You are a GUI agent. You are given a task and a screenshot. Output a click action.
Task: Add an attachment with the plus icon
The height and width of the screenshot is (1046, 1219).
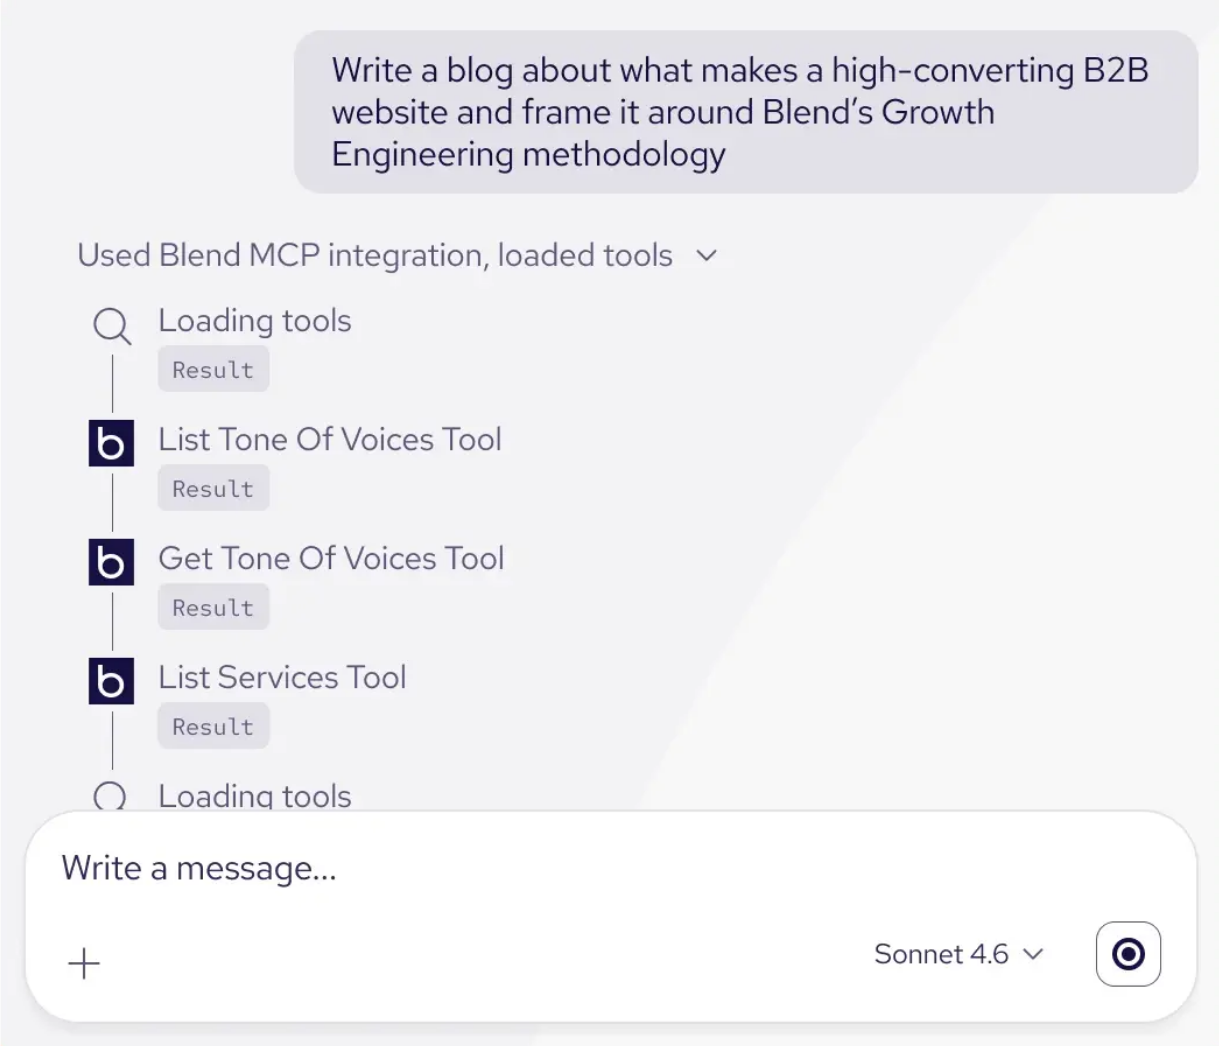click(x=84, y=963)
